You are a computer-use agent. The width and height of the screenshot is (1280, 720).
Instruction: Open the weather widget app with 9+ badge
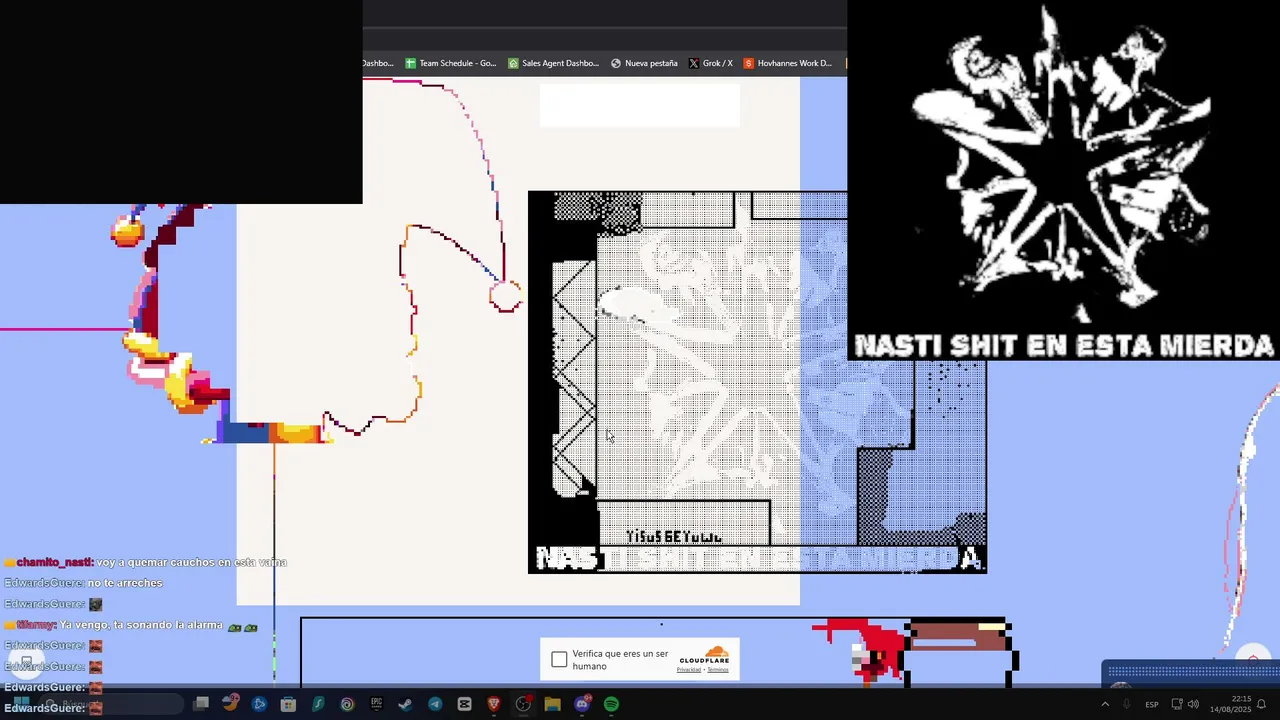231,704
